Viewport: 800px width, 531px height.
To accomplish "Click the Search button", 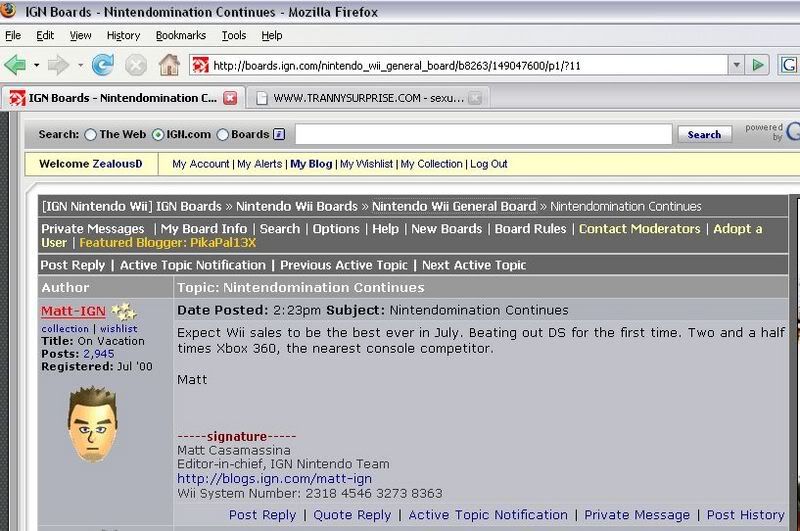I will [704, 135].
